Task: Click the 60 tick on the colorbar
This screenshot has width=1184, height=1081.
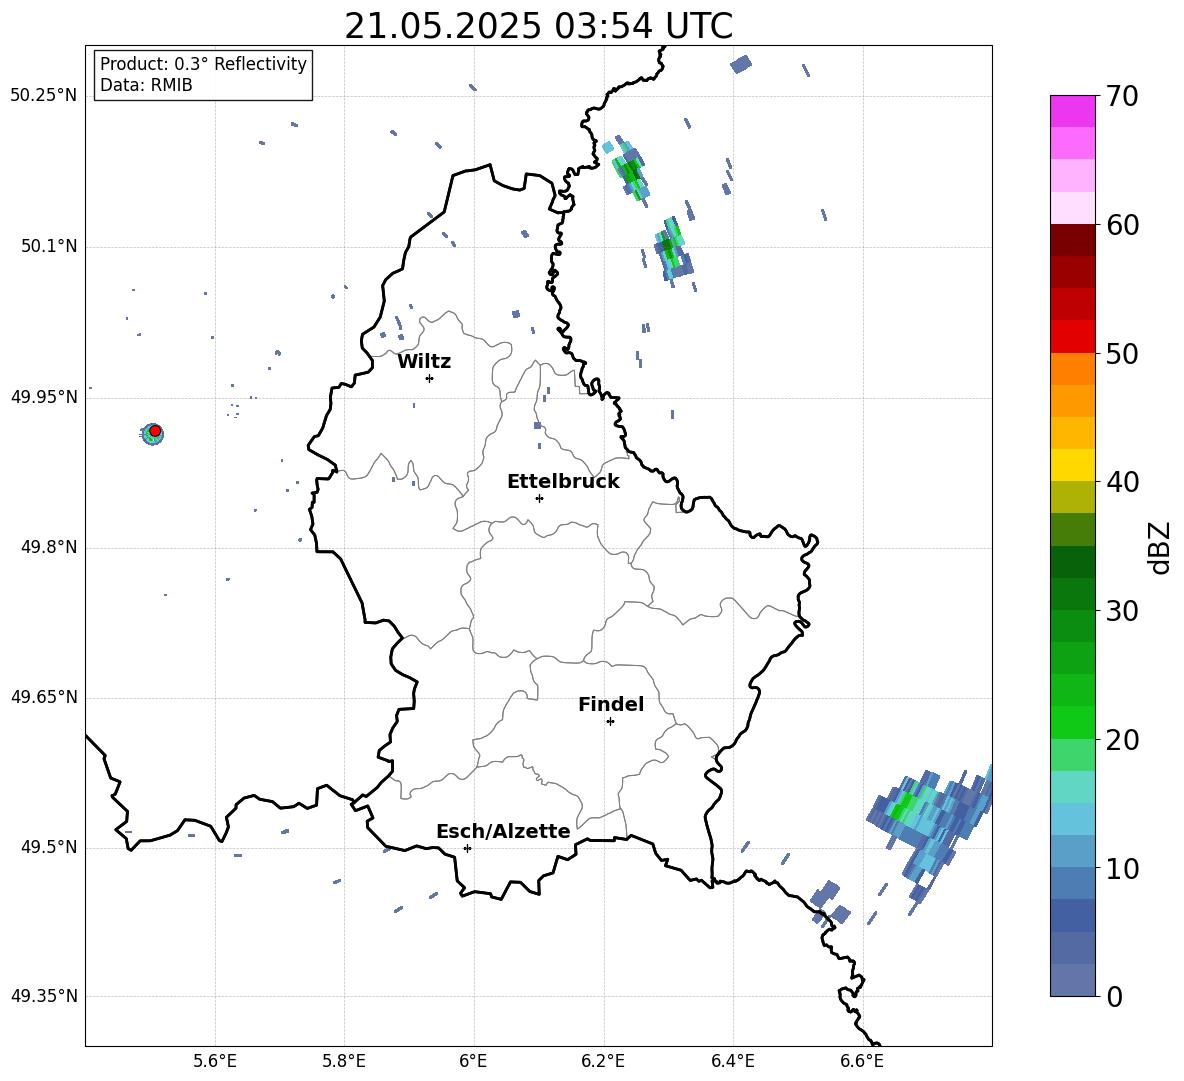Action: click(x=1122, y=225)
